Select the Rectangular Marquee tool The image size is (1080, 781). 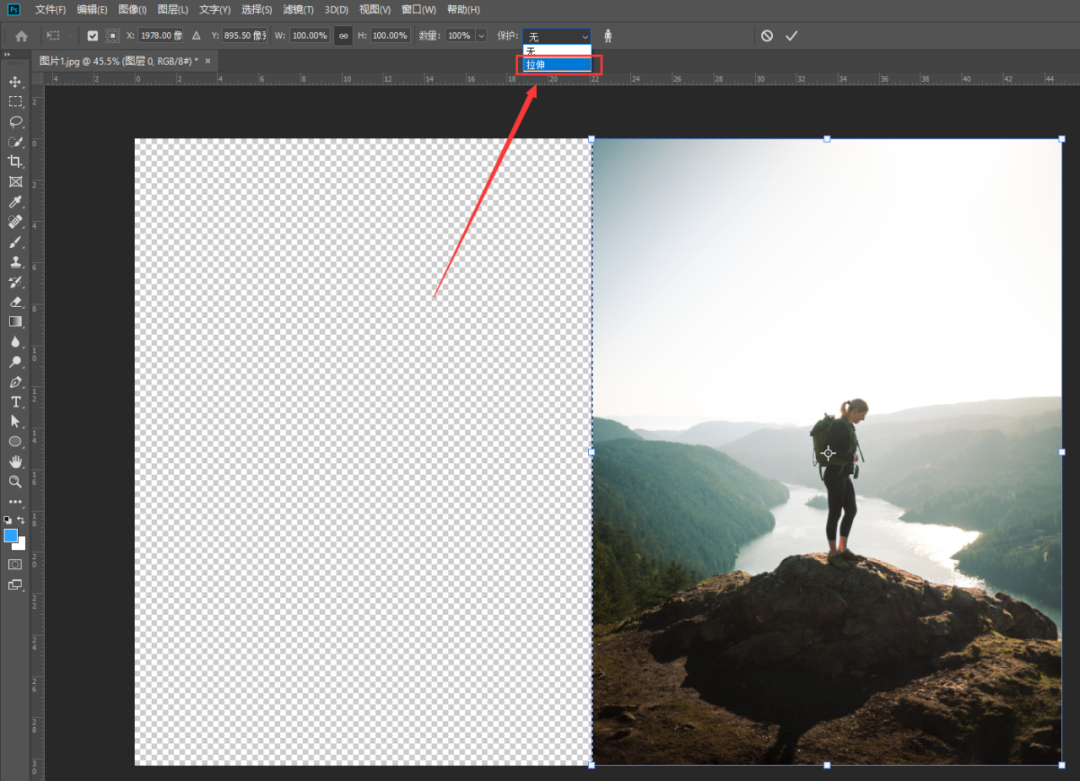coord(15,102)
